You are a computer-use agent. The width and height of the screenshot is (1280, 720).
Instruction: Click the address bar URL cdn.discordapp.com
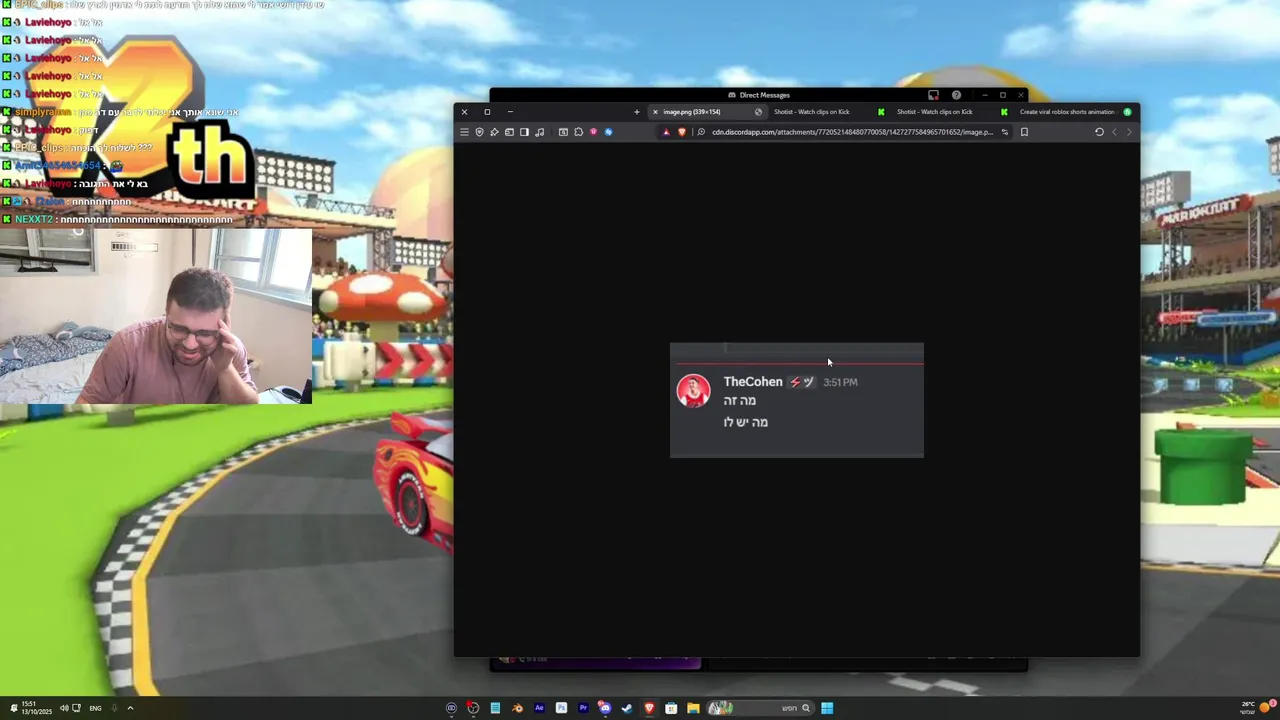[852, 132]
